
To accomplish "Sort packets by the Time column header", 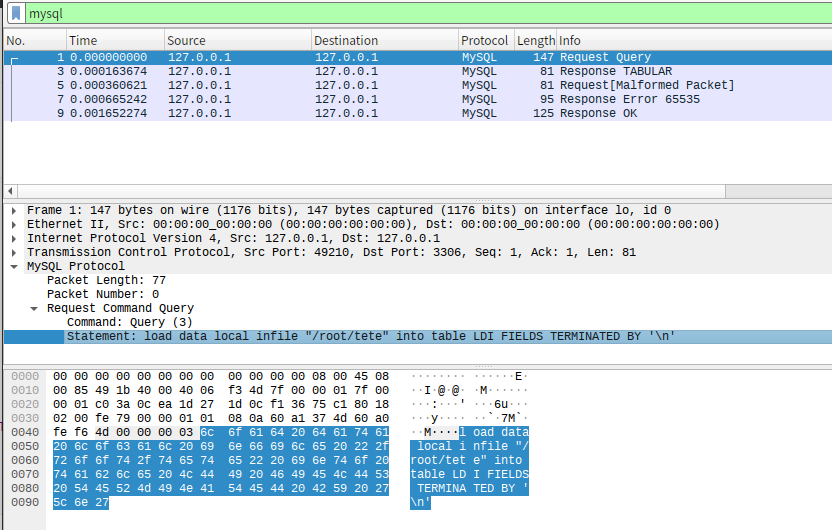I will point(112,41).
